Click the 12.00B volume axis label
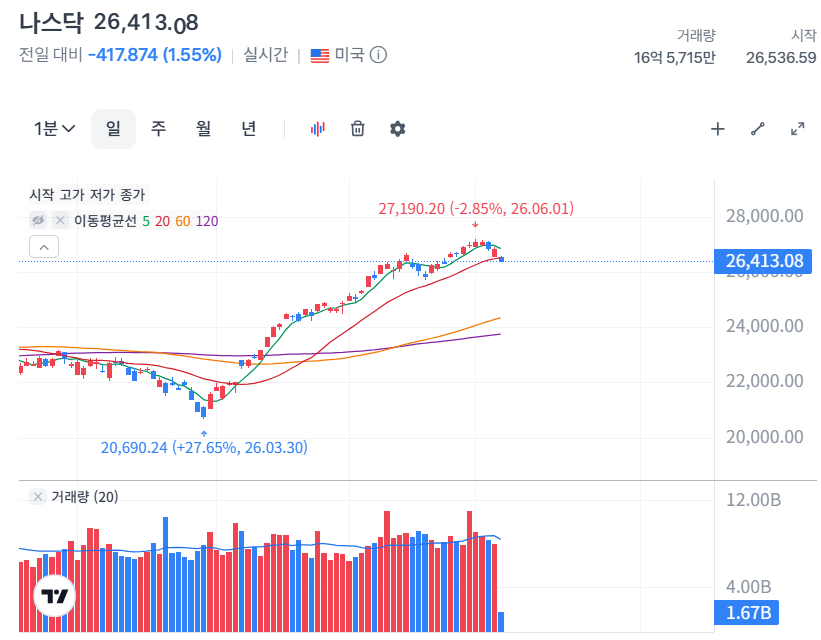The width and height of the screenshot is (821, 640). pos(753,500)
